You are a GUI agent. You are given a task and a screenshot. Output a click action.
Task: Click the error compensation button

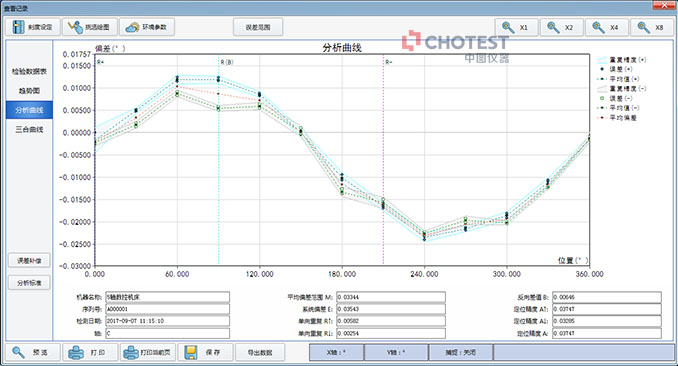(x=29, y=260)
